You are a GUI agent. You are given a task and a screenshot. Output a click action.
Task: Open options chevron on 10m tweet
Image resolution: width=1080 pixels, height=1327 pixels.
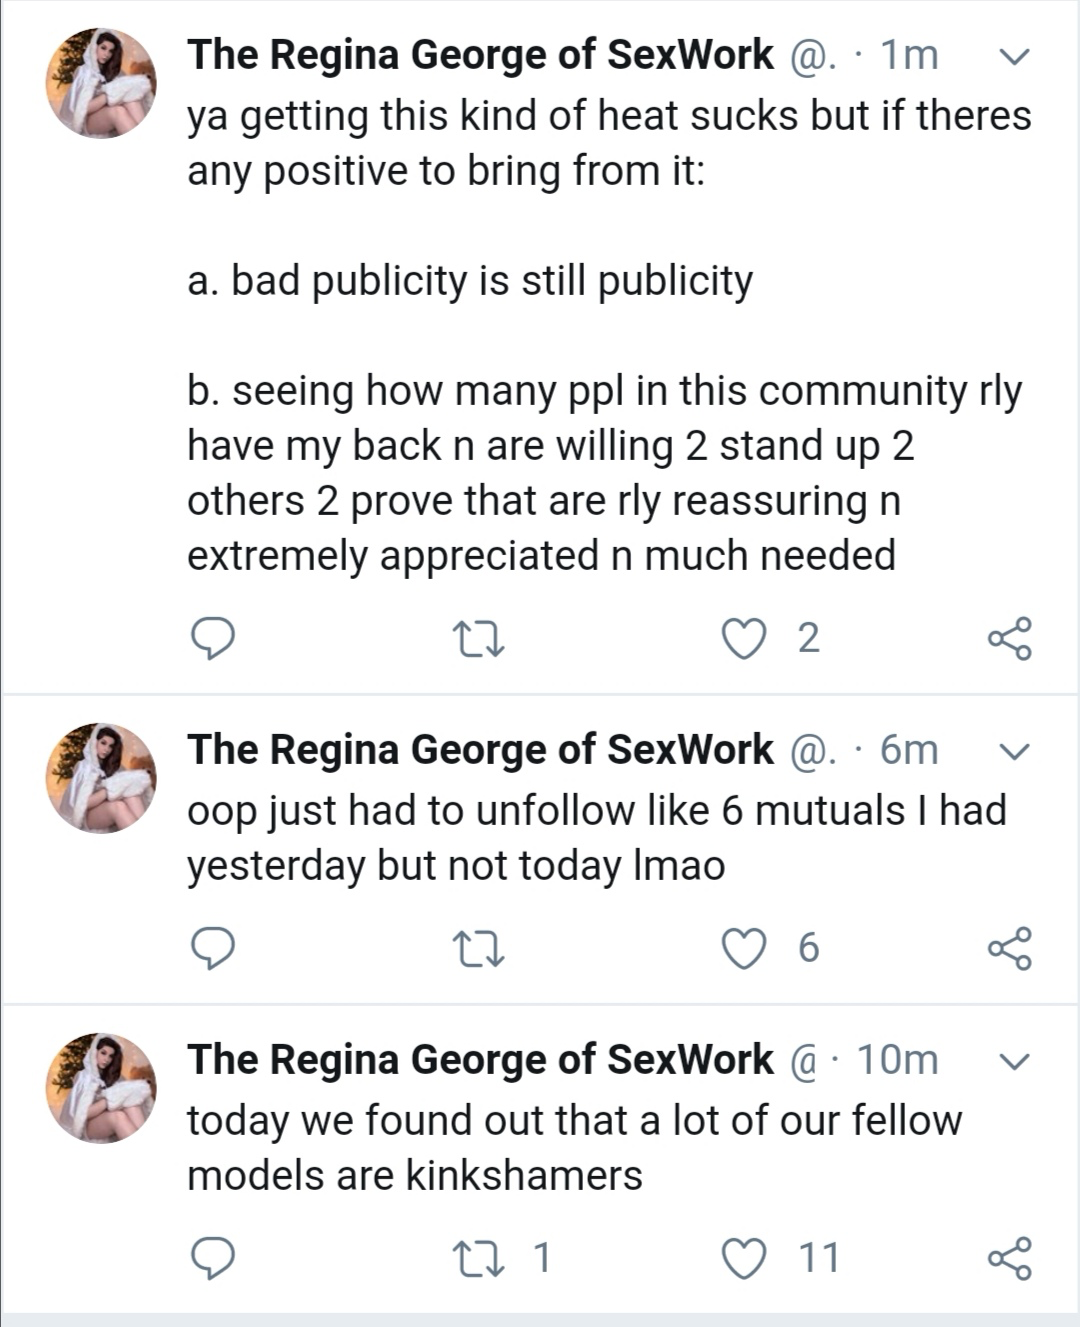(x=1014, y=1061)
